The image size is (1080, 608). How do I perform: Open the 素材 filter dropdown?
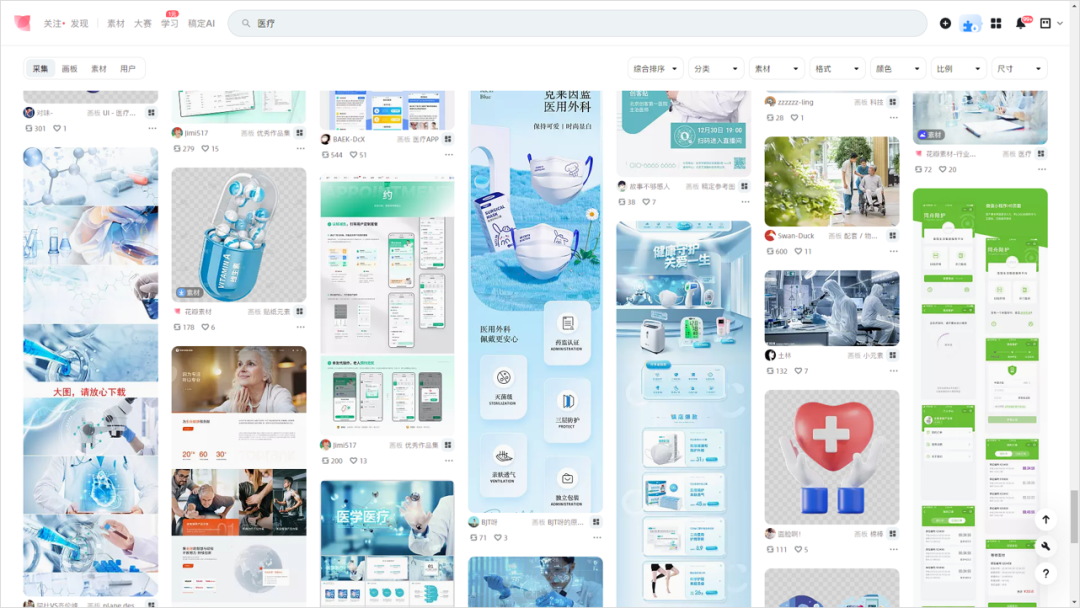coord(776,69)
